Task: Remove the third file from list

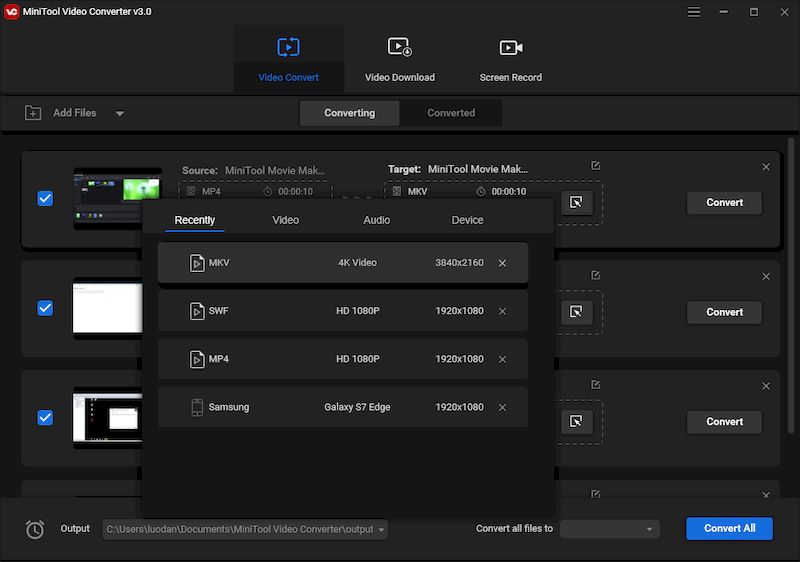Action: point(766,387)
